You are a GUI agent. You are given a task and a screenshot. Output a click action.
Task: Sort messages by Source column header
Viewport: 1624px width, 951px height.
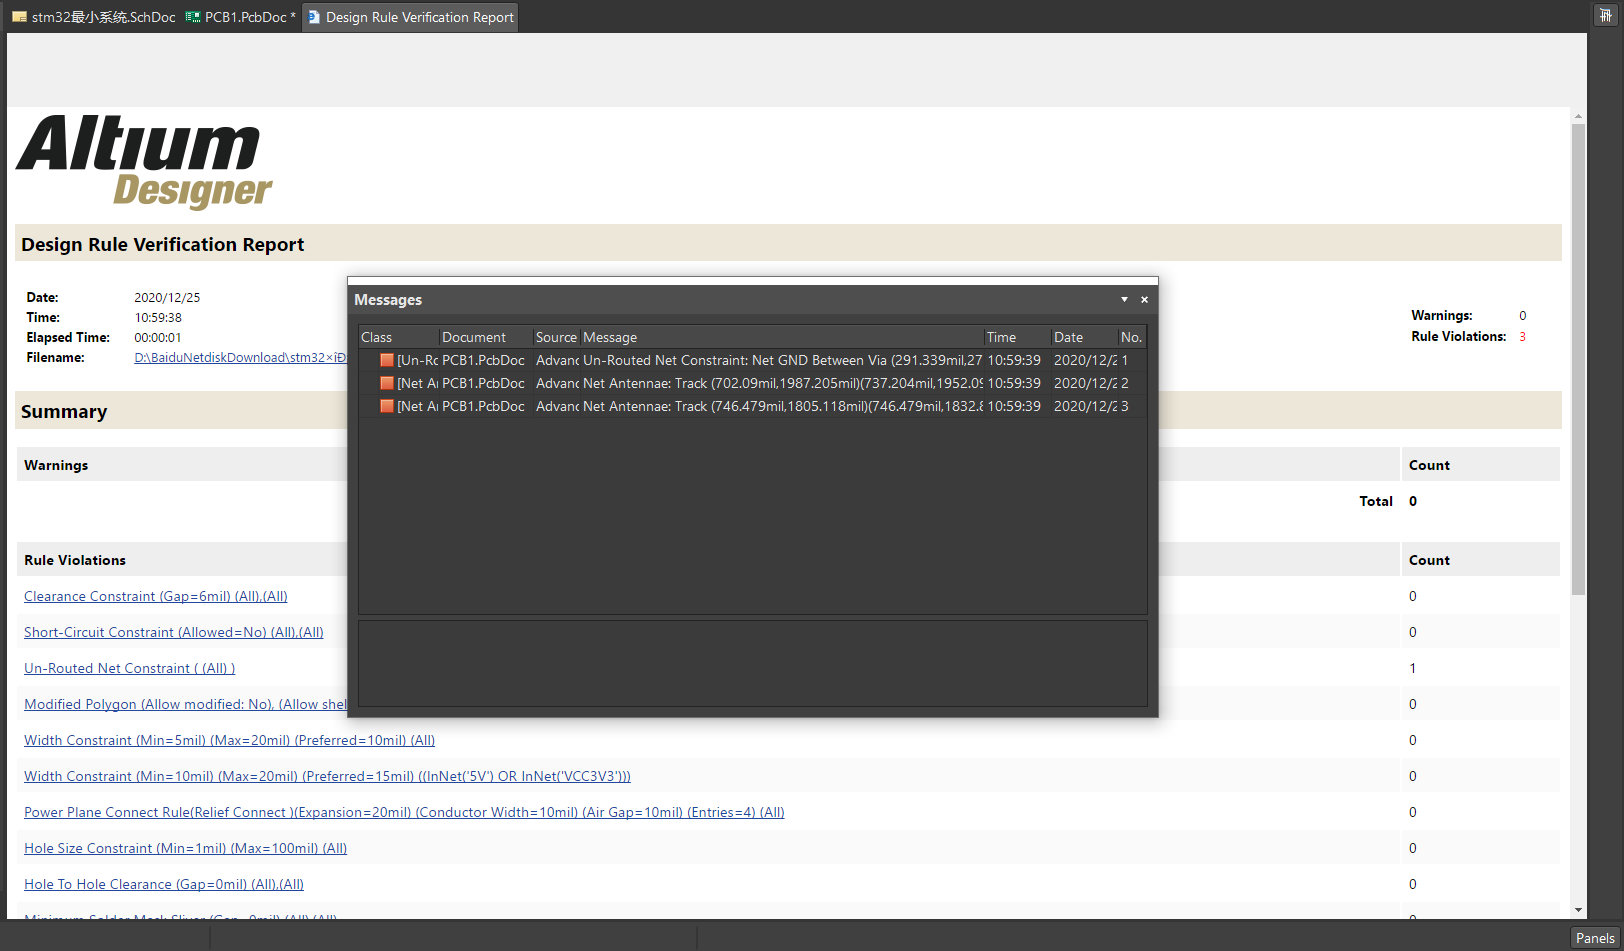[556, 337]
